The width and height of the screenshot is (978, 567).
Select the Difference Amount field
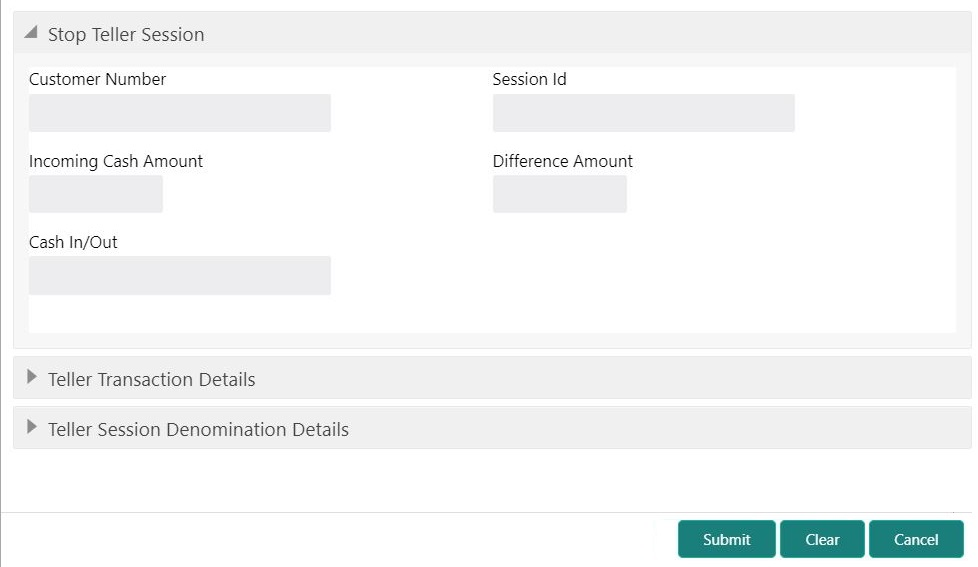click(x=559, y=194)
